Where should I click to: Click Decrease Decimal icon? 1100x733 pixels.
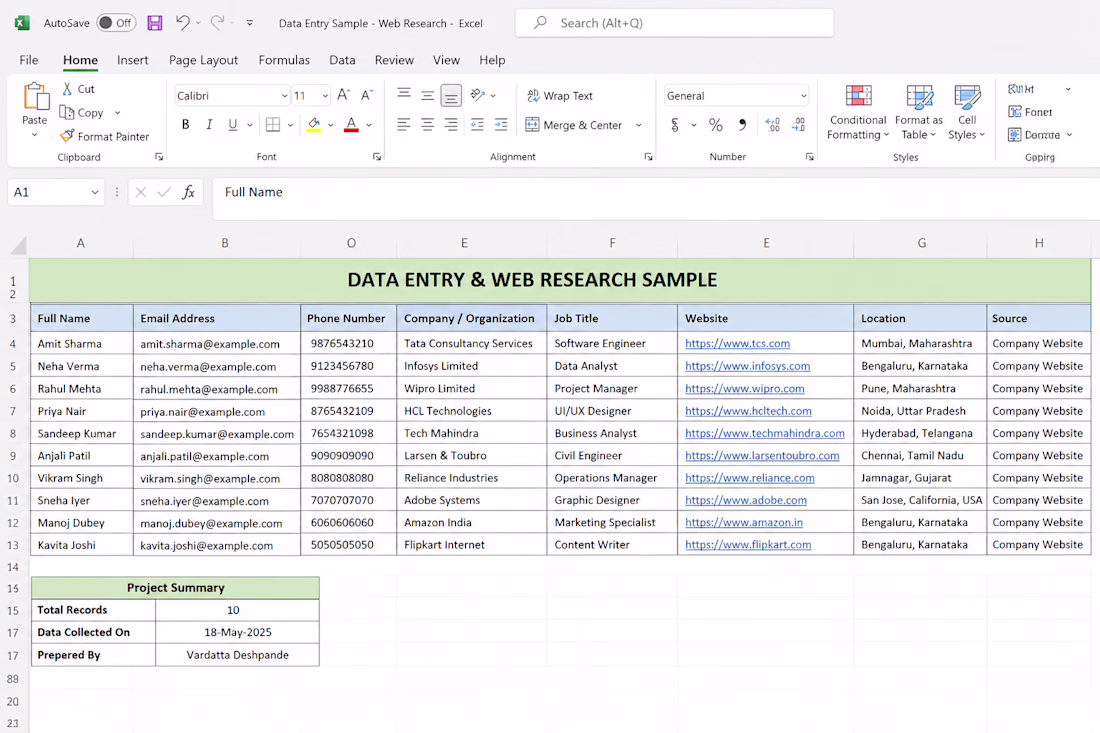(x=798, y=125)
